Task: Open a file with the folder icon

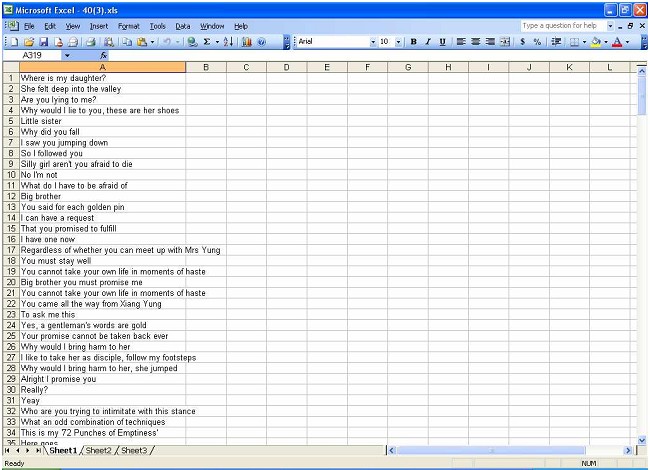Action: pos(29,41)
